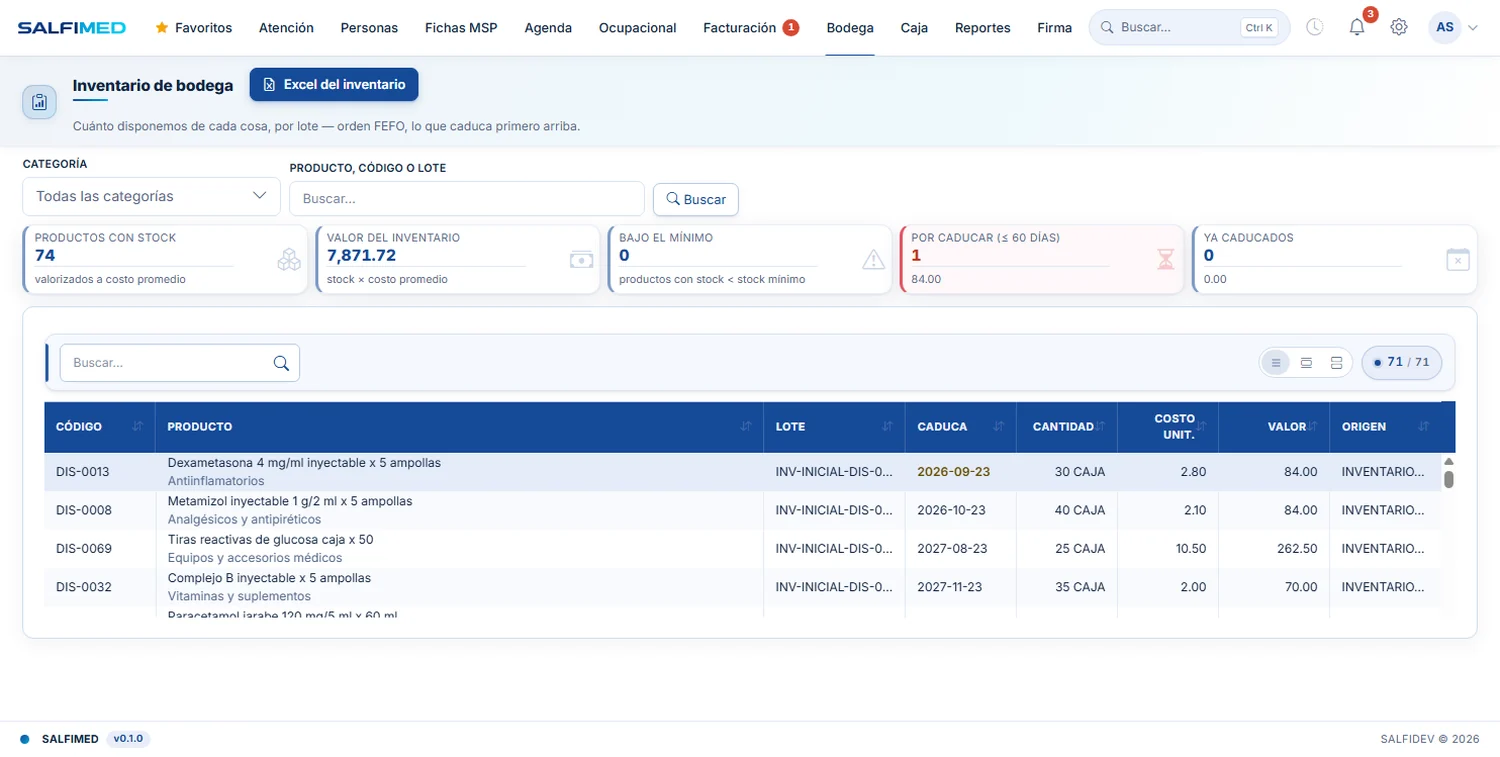Image resolution: width=1500 pixels, height=757 pixels.
Task: Focus the Producto, código o lote field
Action: click(x=467, y=199)
